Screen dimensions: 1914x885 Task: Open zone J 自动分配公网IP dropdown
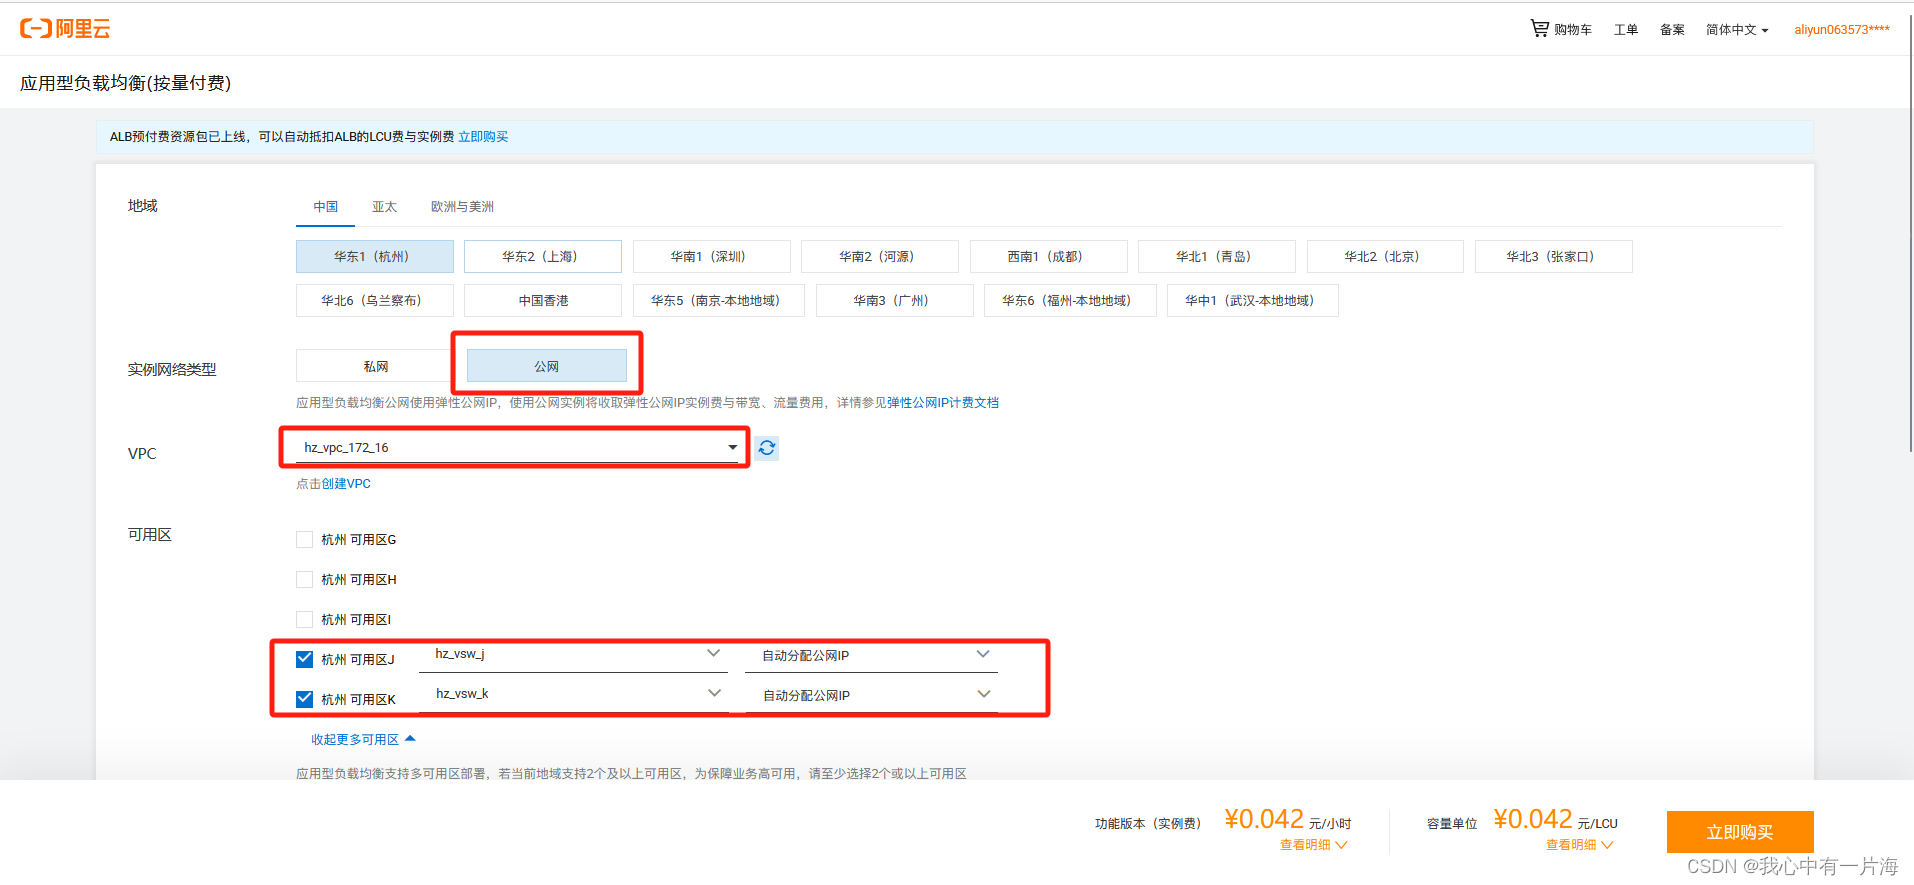871,656
